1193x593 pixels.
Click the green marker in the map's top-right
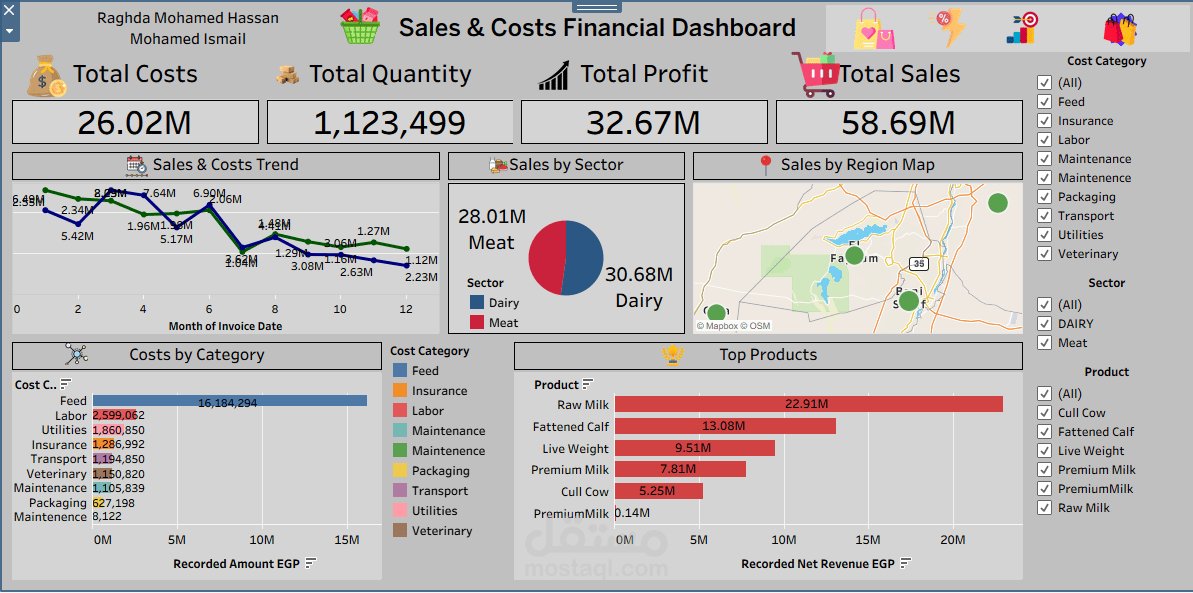pos(997,202)
